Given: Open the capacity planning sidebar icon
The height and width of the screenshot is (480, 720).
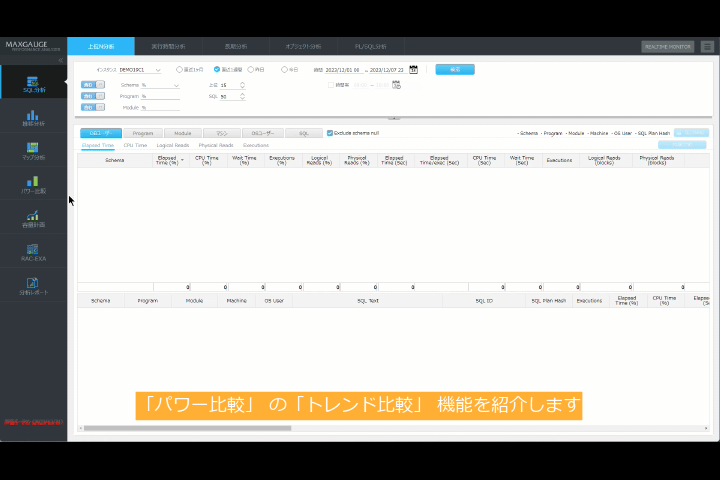Looking at the screenshot, I should pos(34,218).
